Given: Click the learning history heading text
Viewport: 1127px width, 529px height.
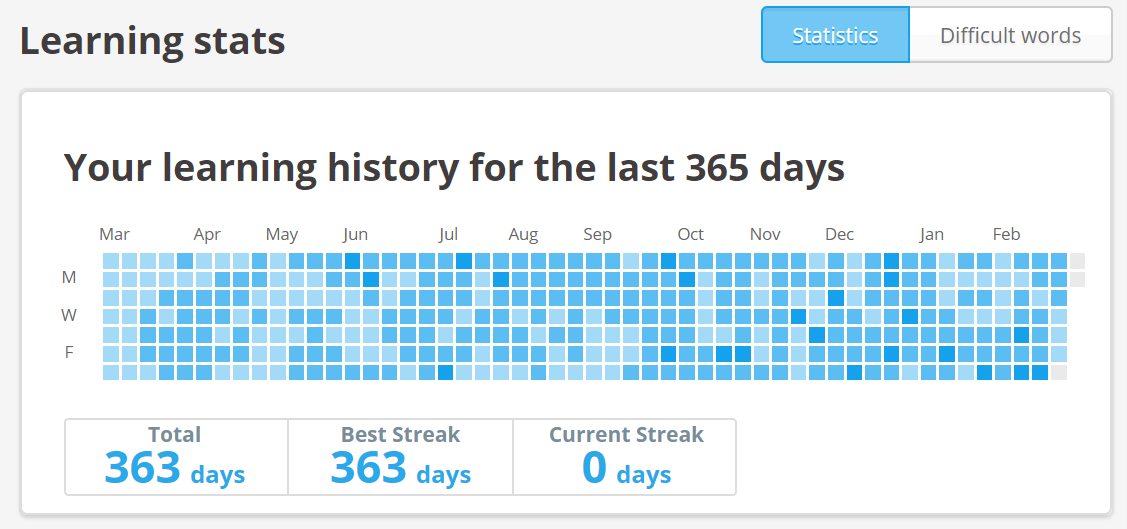Looking at the screenshot, I should (x=454, y=167).
